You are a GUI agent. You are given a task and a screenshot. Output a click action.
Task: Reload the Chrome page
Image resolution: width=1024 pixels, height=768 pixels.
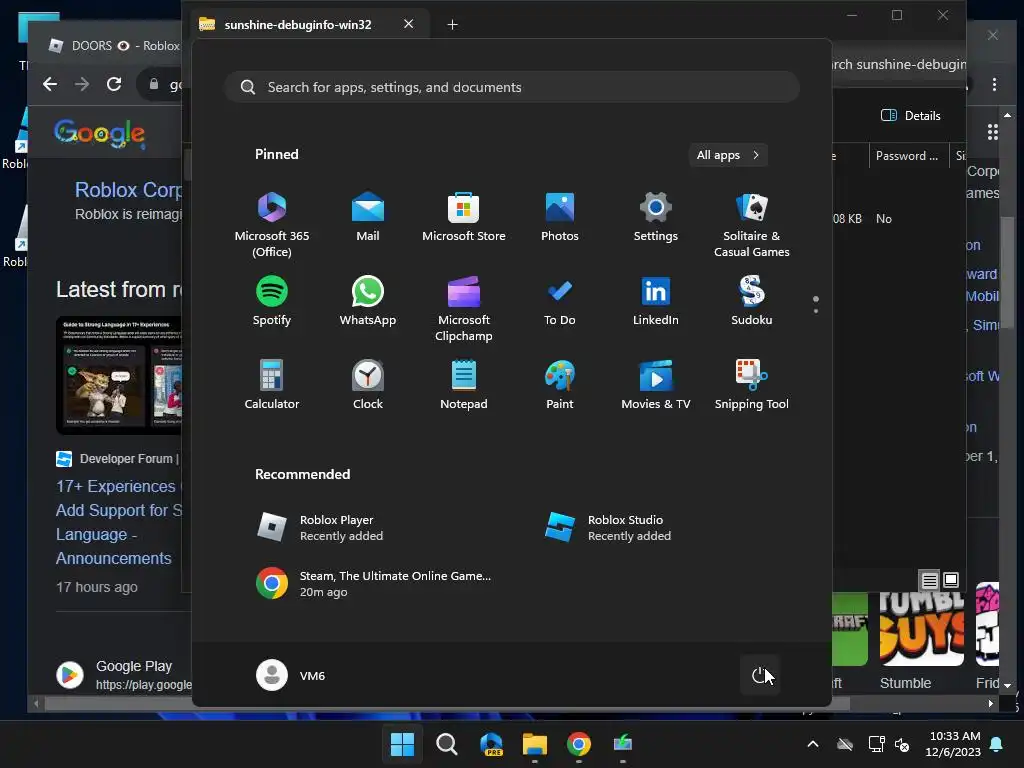114,84
